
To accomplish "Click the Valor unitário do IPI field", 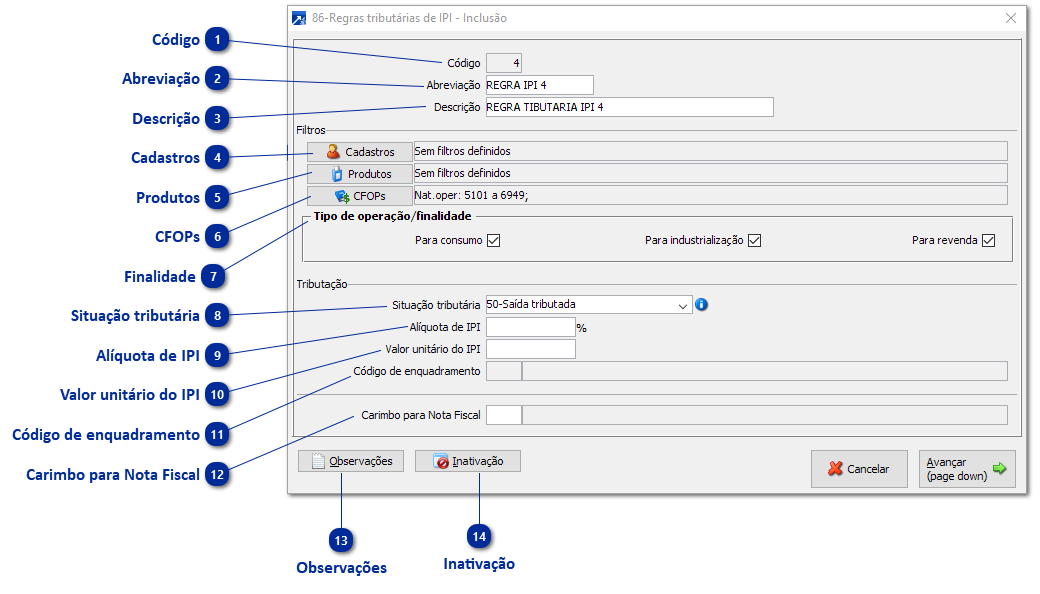I will 531,349.
